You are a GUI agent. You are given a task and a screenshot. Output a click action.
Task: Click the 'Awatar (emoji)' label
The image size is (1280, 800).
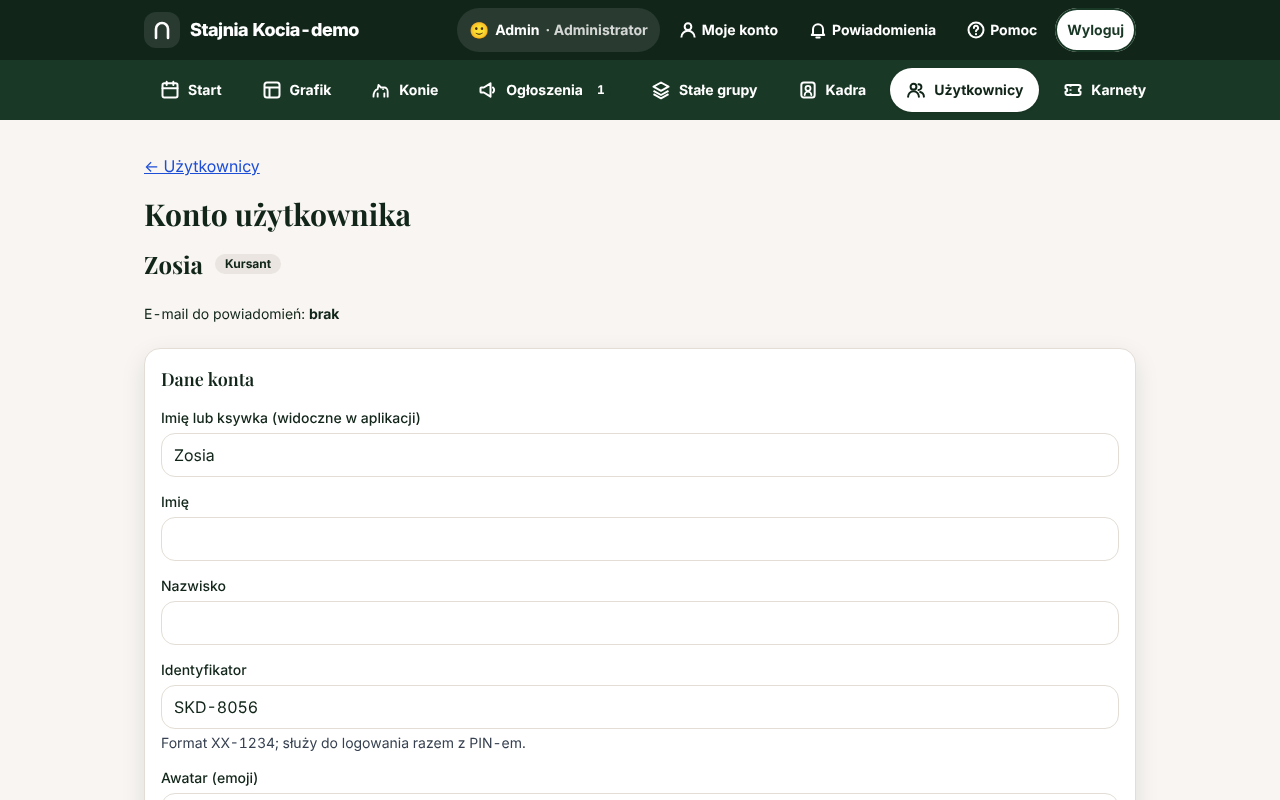pos(210,778)
